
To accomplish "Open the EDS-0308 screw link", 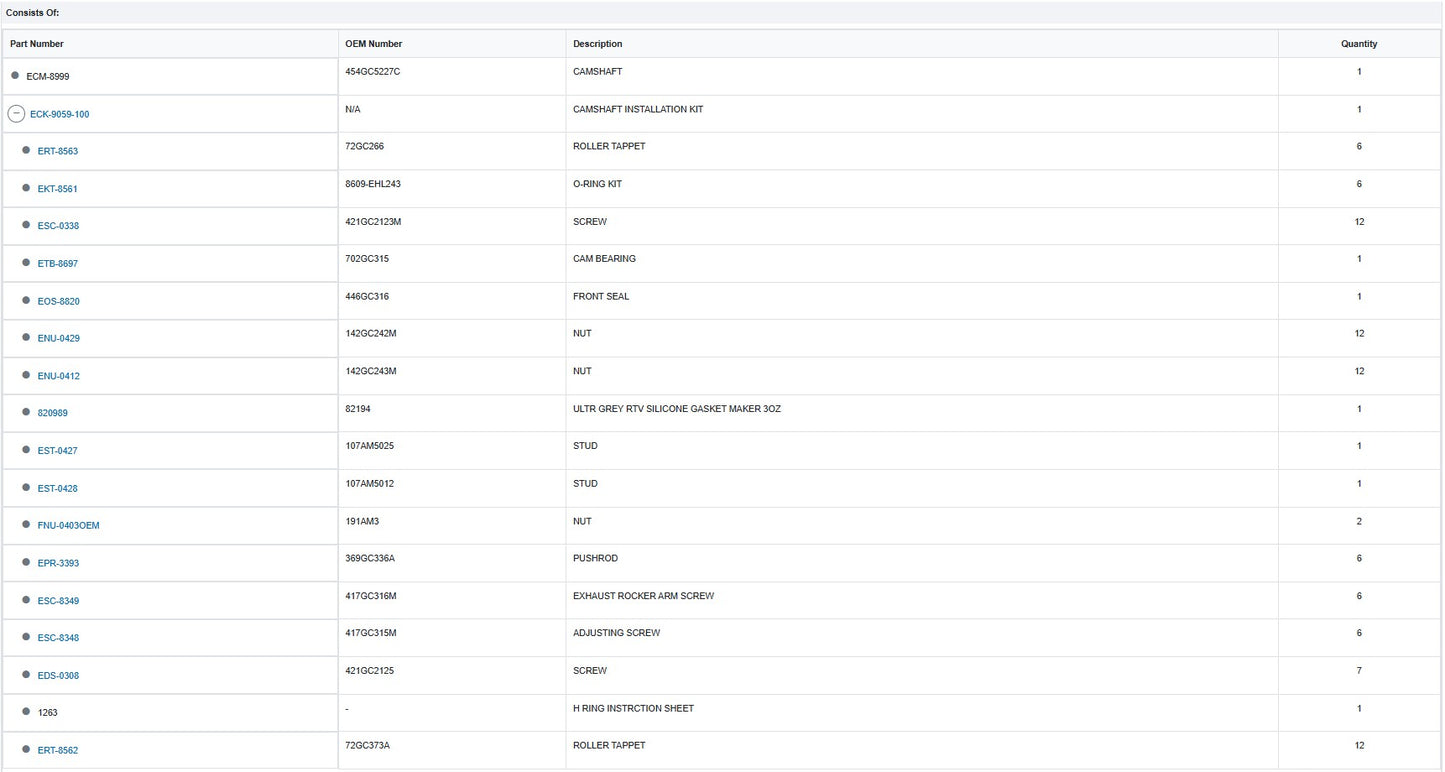I will pos(58,676).
